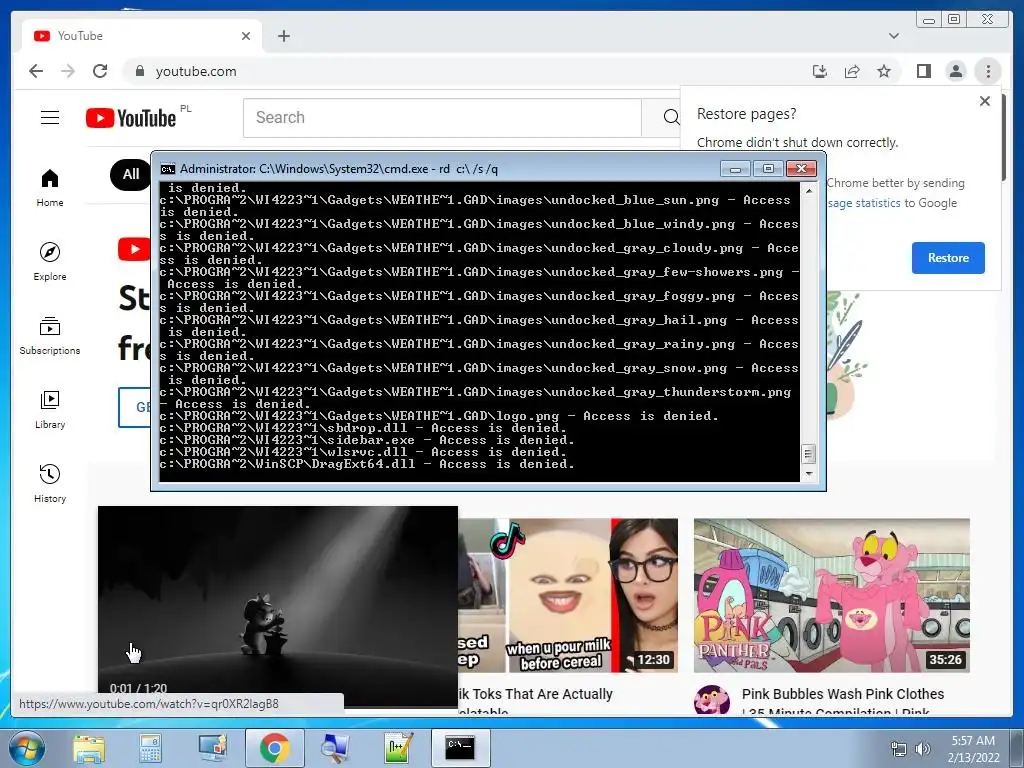Click the cmd scrollbar thumb
The image size is (1024, 768).
[808, 453]
